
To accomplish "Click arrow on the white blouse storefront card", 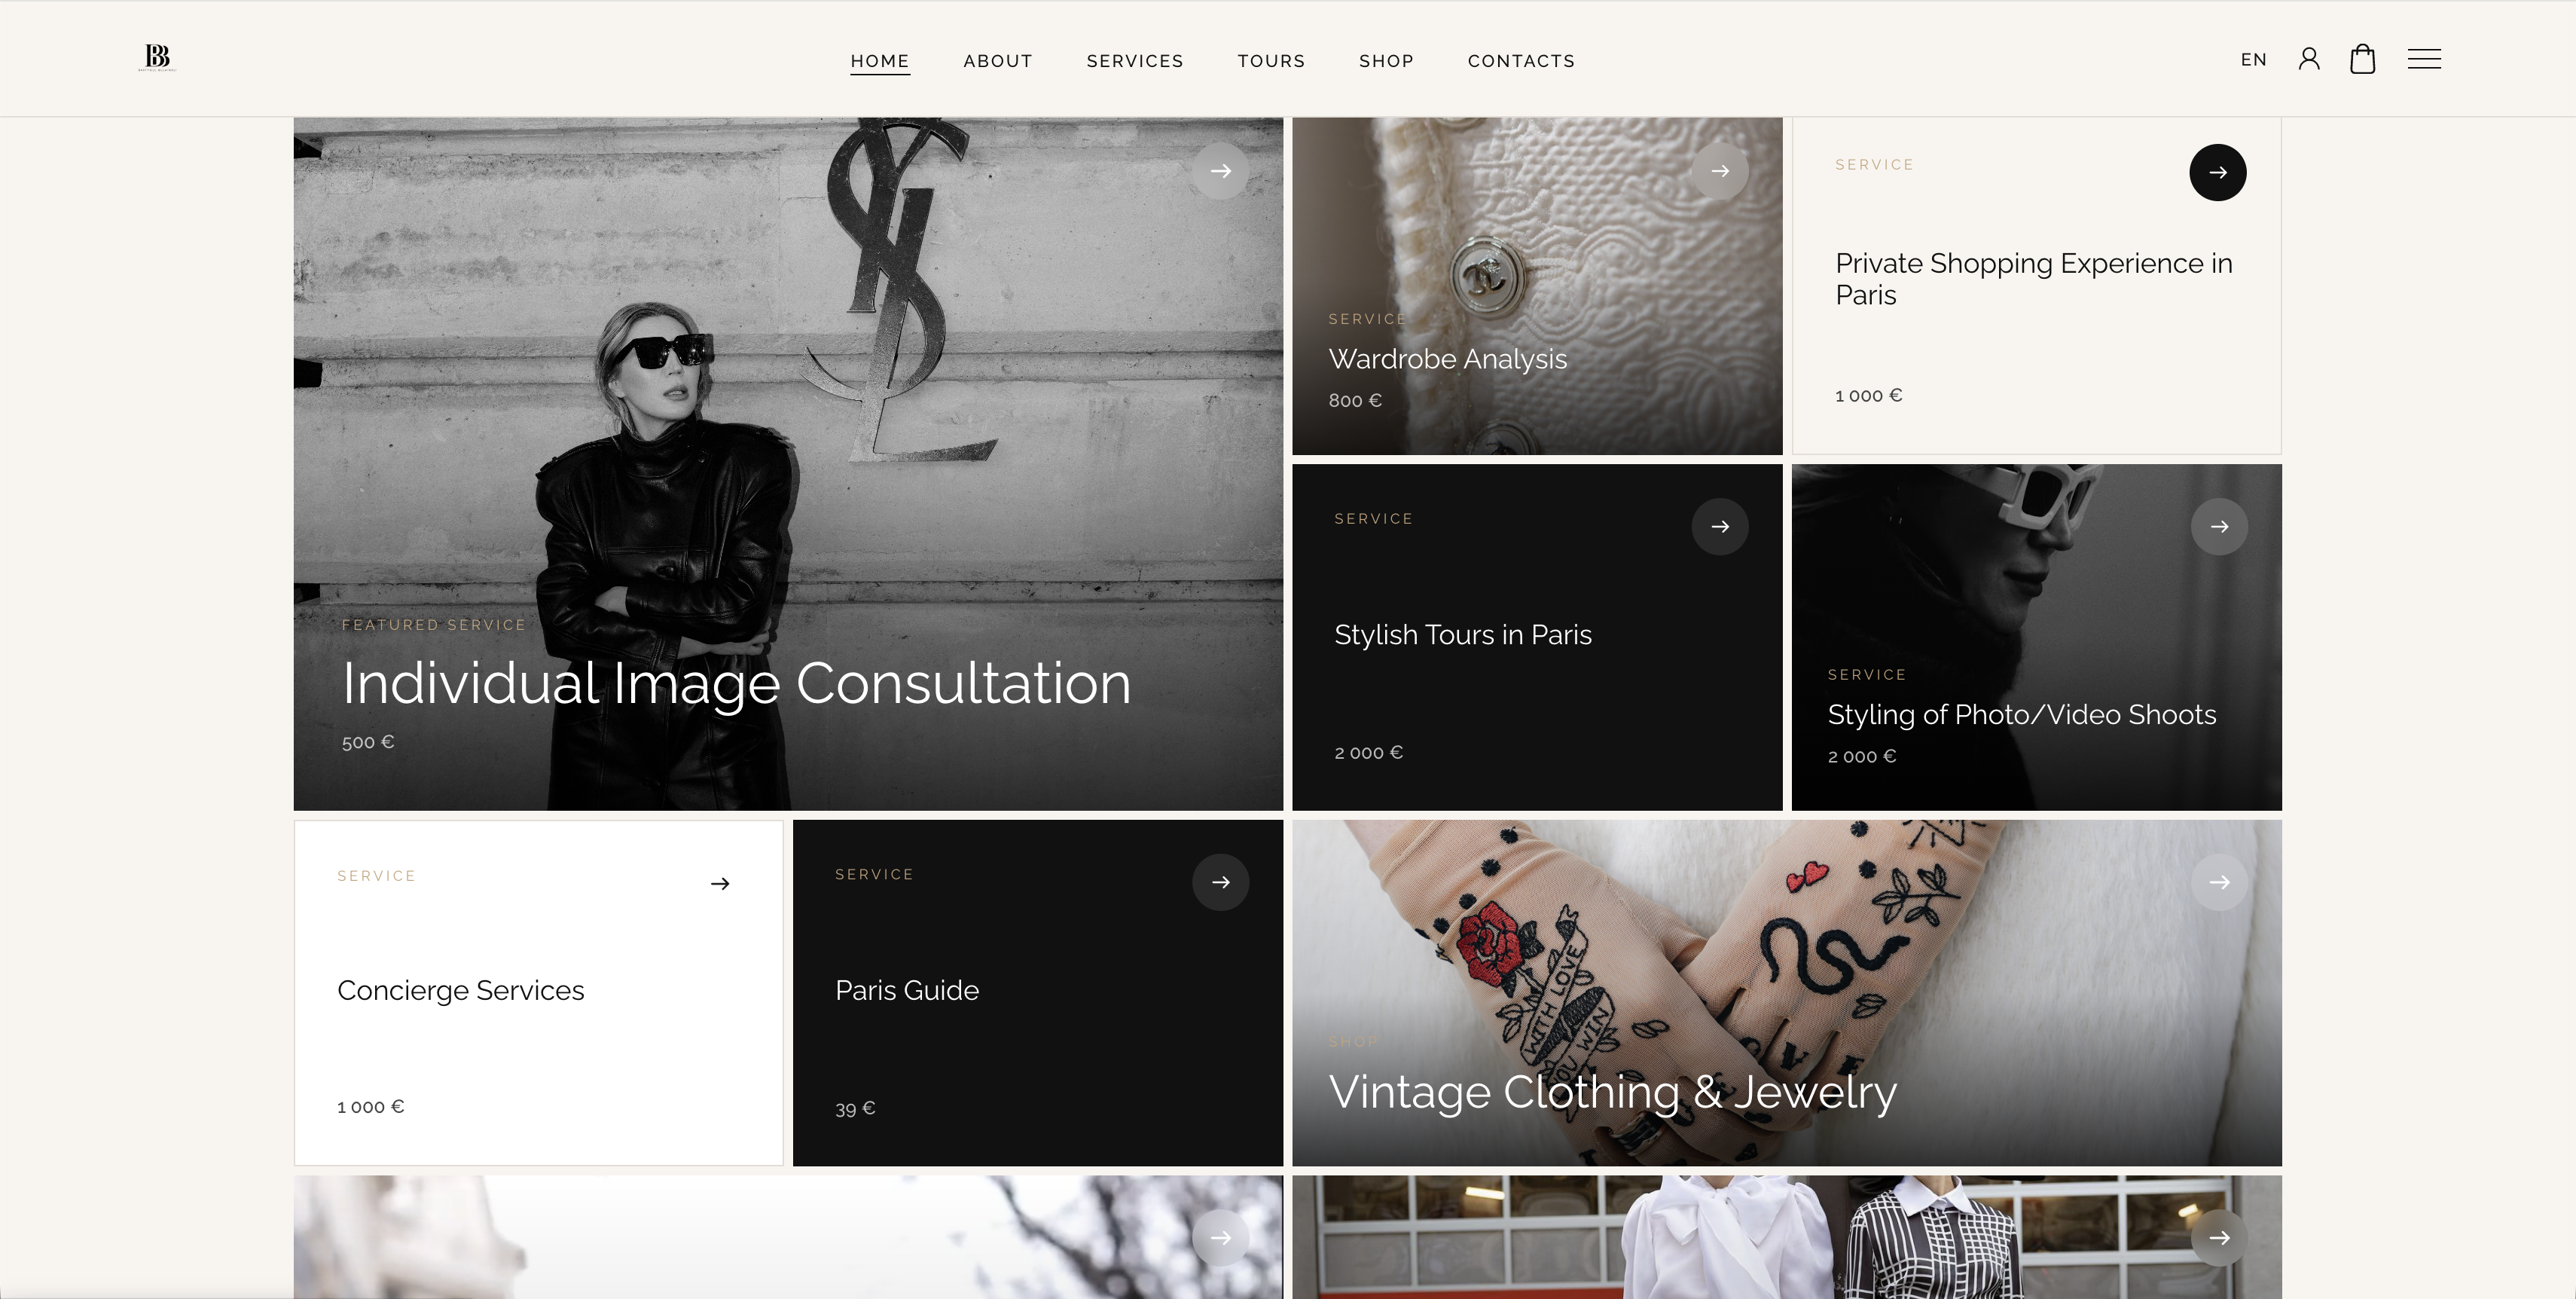I will click(2219, 1238).
